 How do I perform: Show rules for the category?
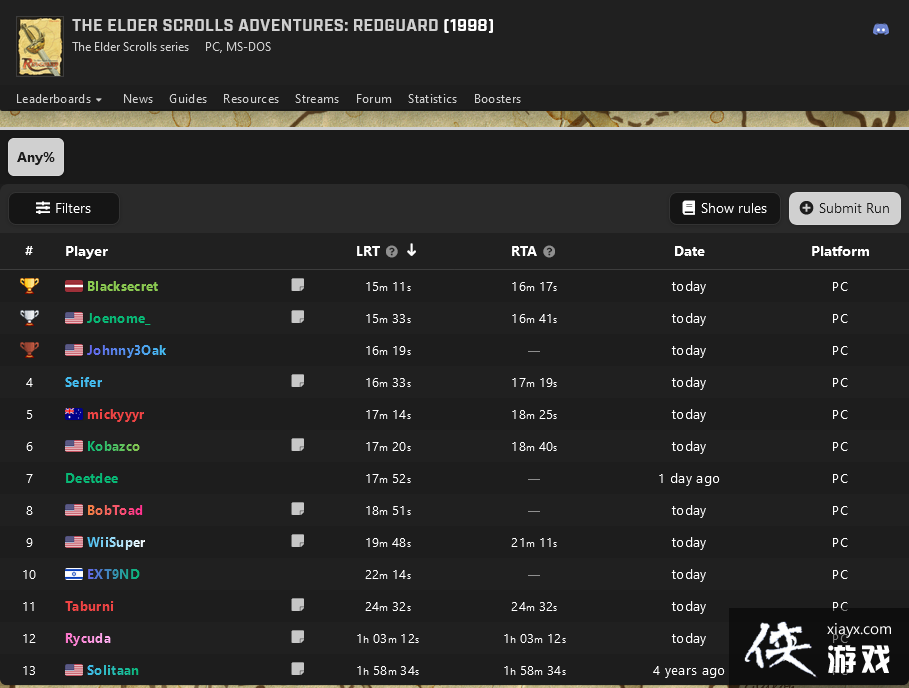pyautogui.click(x=724, y=208)
